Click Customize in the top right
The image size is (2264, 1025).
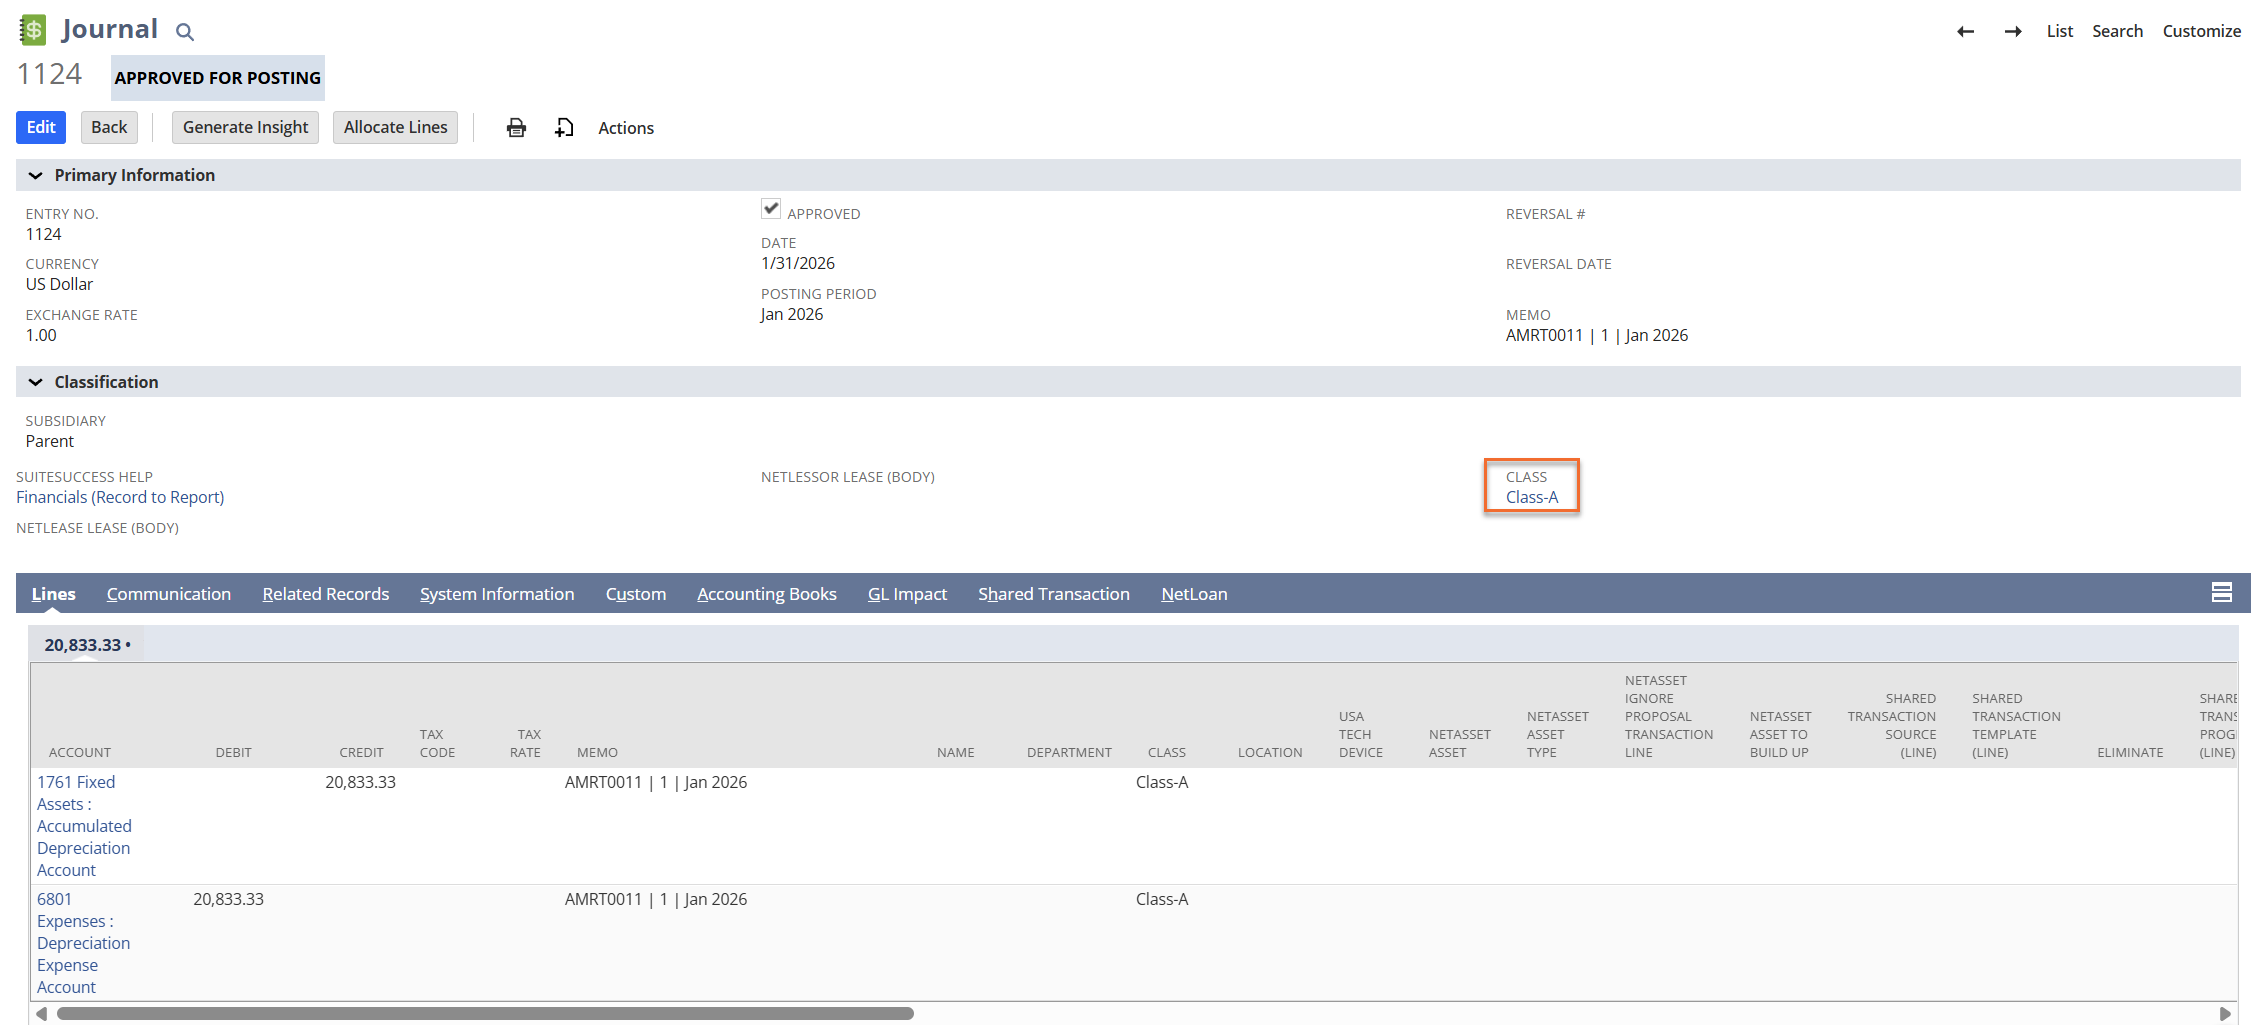[x=2201, y=31]
